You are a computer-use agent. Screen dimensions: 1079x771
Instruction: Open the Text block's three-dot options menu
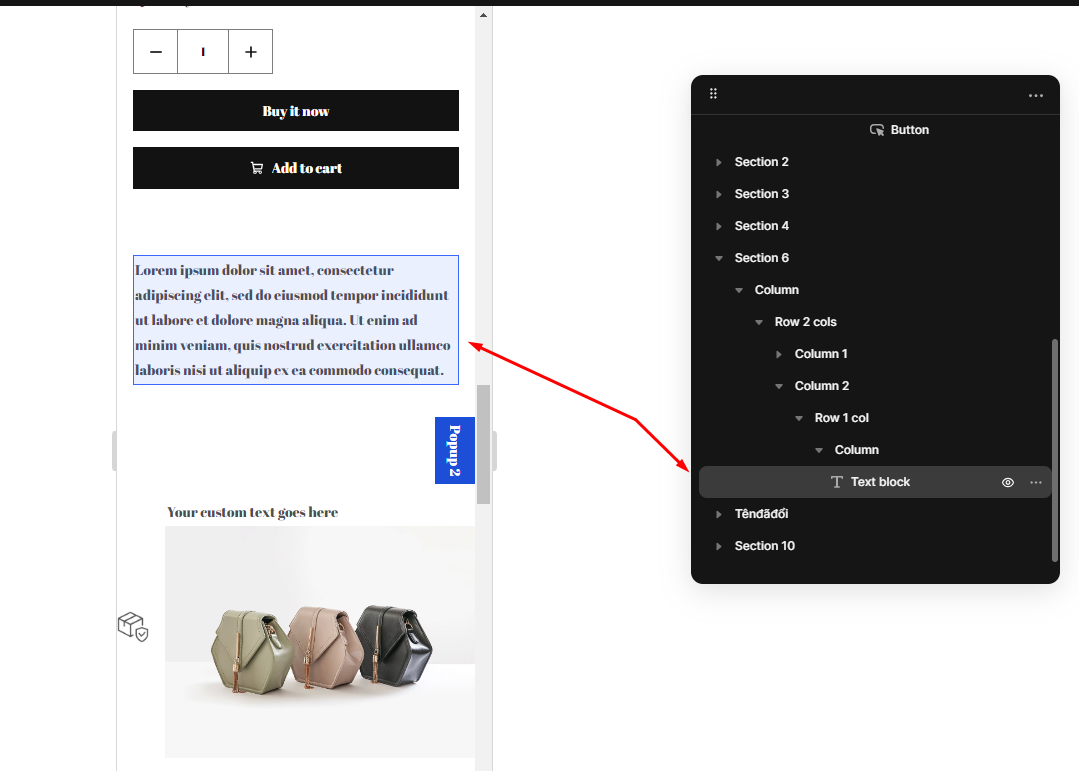tap(1036, 482)
